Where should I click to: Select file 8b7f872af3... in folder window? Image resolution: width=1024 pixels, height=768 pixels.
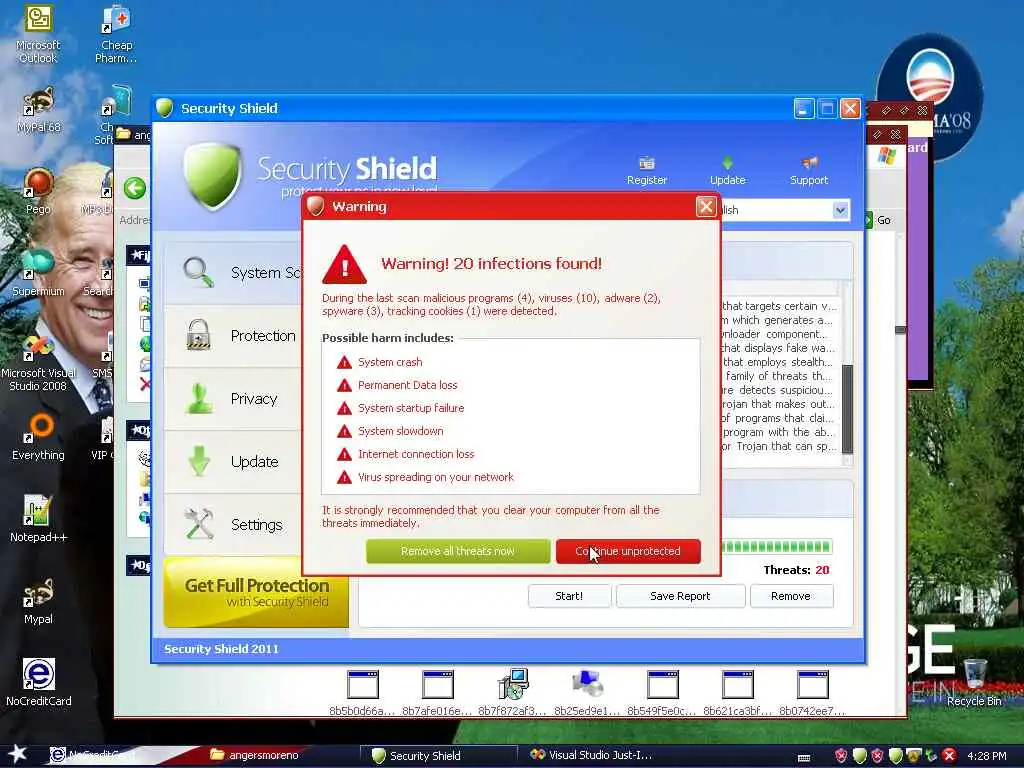click(x=512, y=694)
